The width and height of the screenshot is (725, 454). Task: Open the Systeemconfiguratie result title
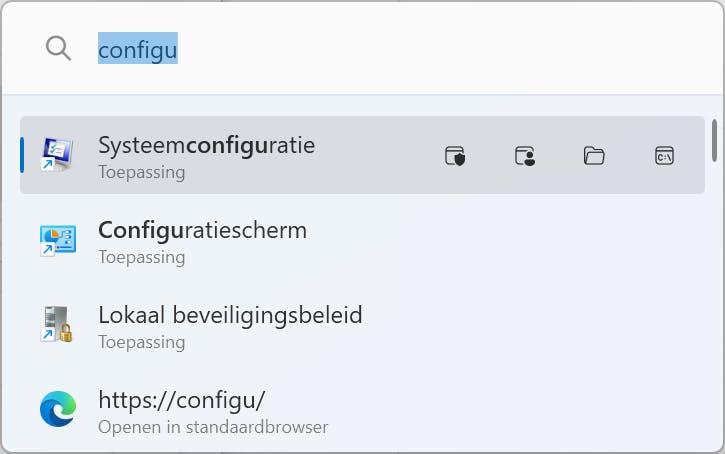[206, 145]
